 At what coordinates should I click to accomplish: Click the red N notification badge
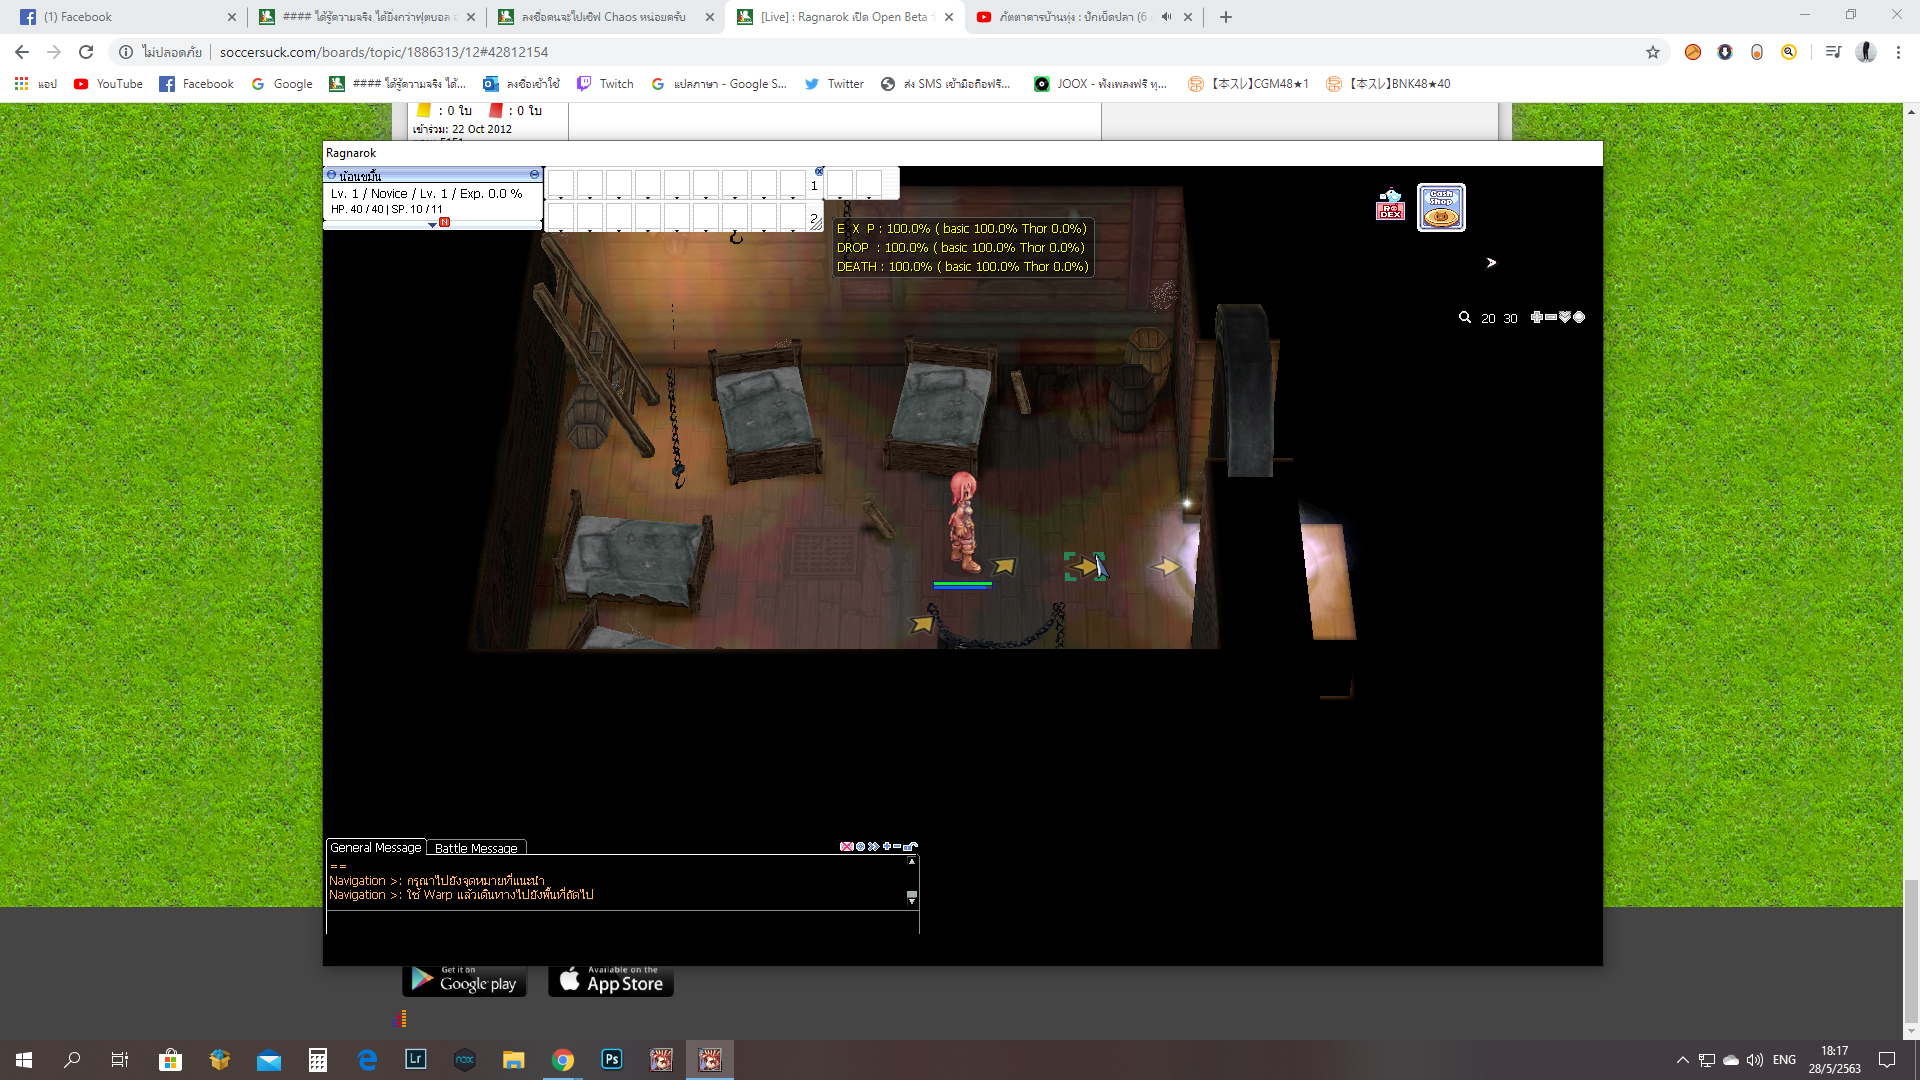(445, 222)
